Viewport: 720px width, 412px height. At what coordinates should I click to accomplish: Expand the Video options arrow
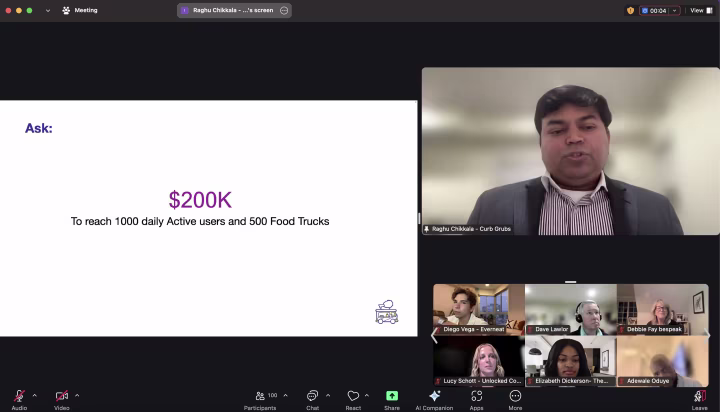[x=77, y=395]
